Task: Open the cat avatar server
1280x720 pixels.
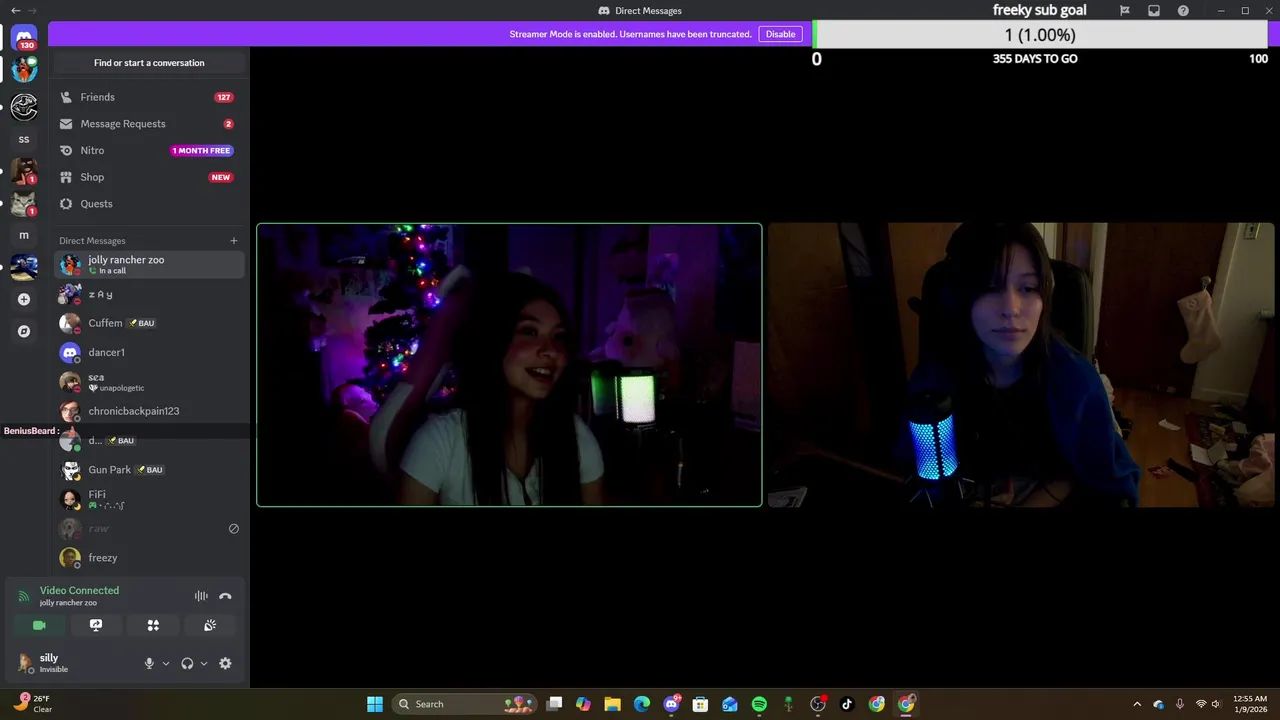Action: click(x=24, y=203)
